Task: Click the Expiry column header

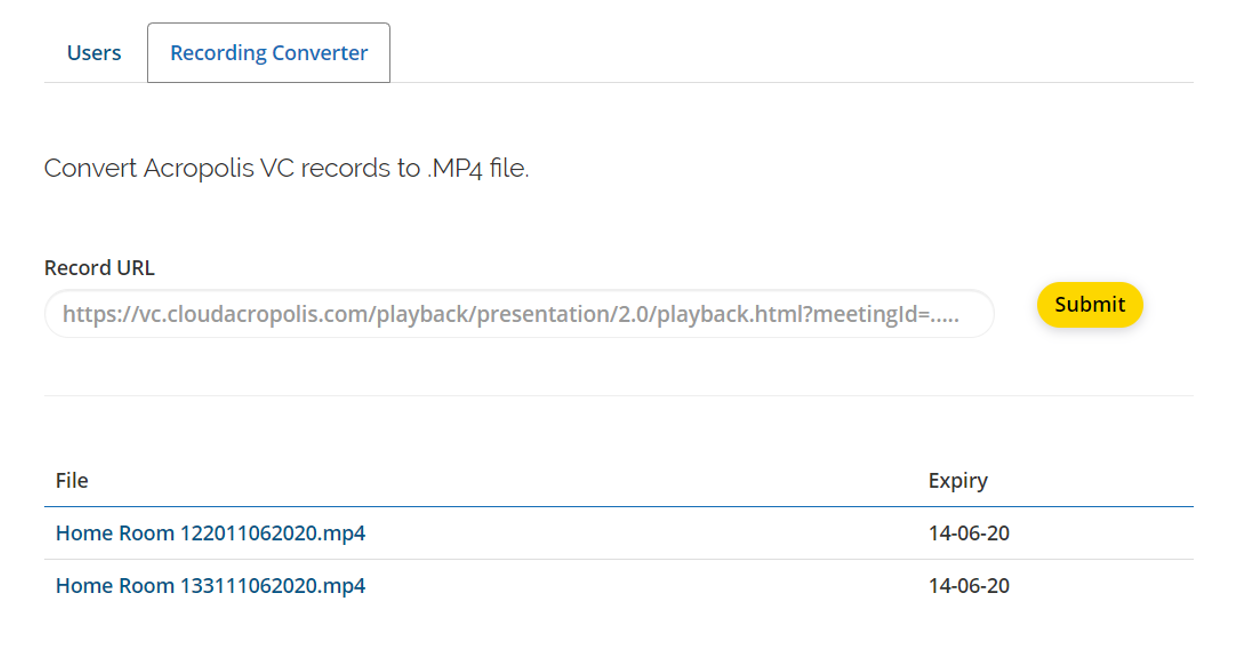Action: tap(958, 481)
